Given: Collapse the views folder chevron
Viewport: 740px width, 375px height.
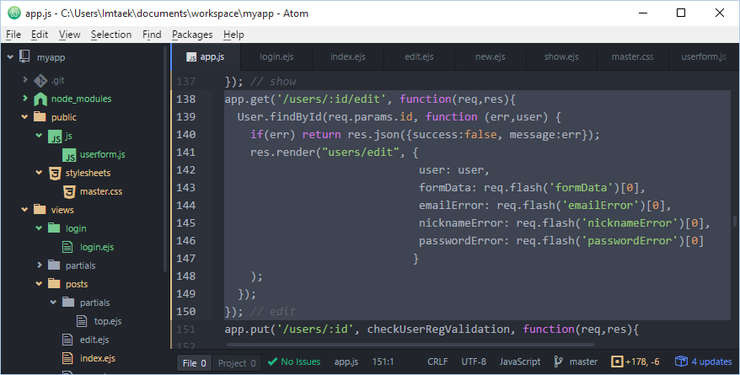Looking at the screenshot, I should (x=25, y=209).
